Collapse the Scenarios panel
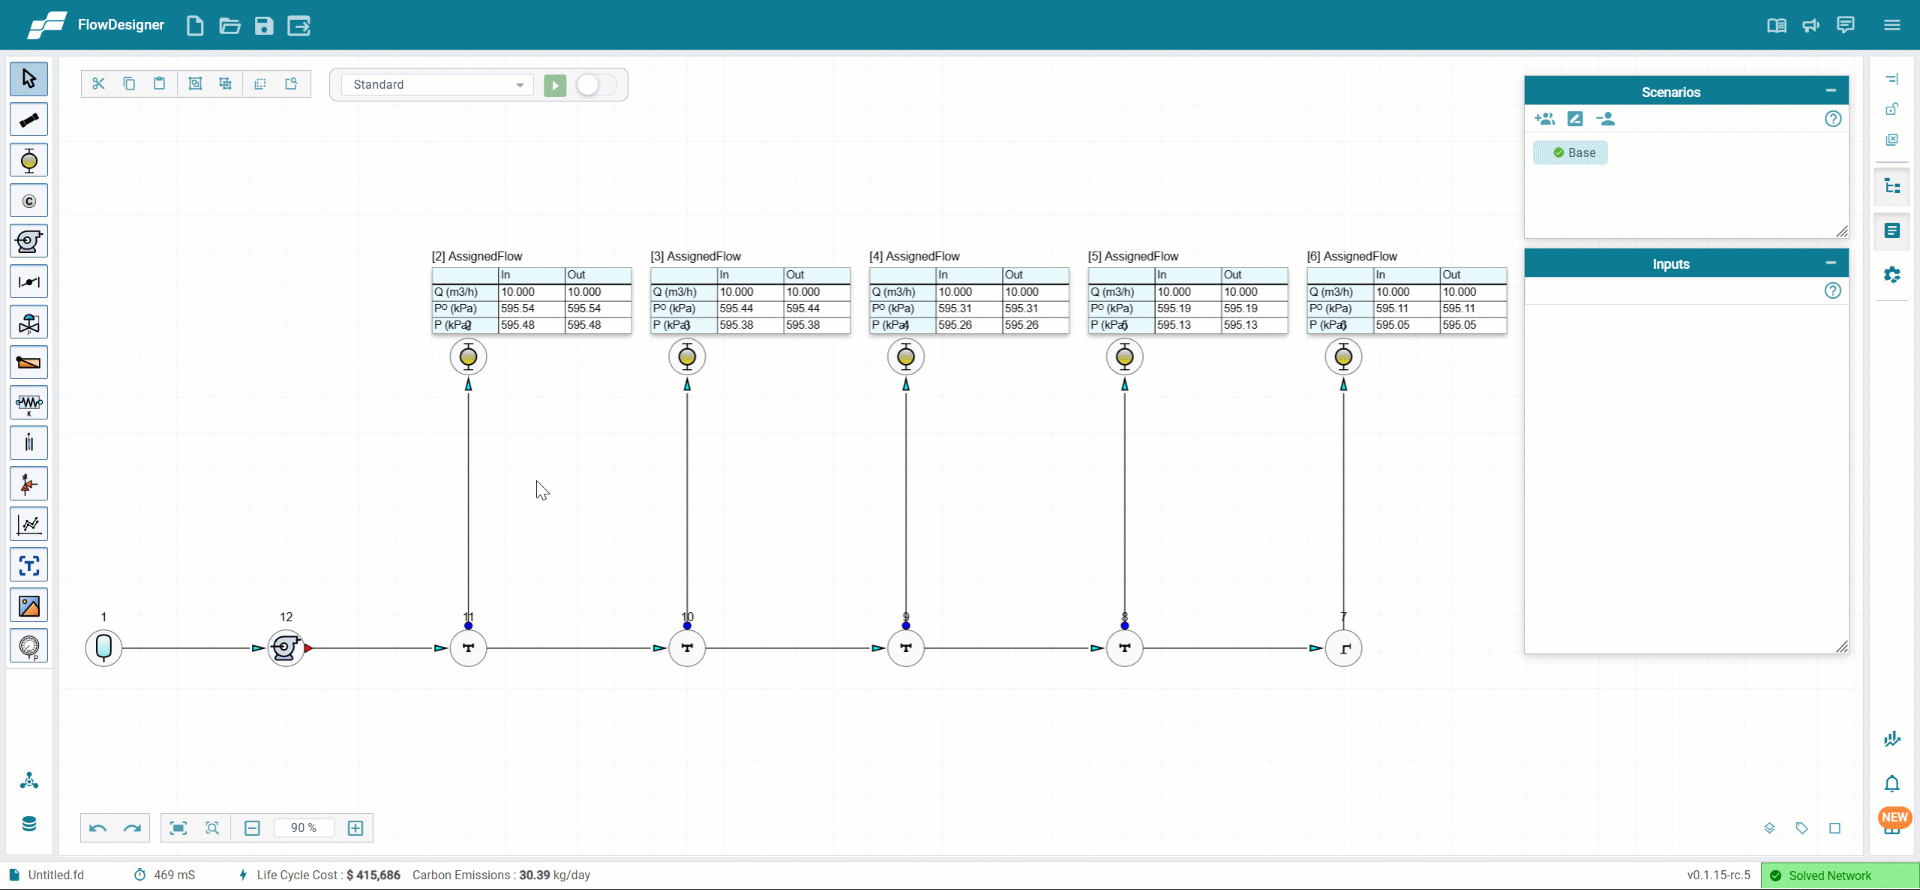 tap(1831, 91)
